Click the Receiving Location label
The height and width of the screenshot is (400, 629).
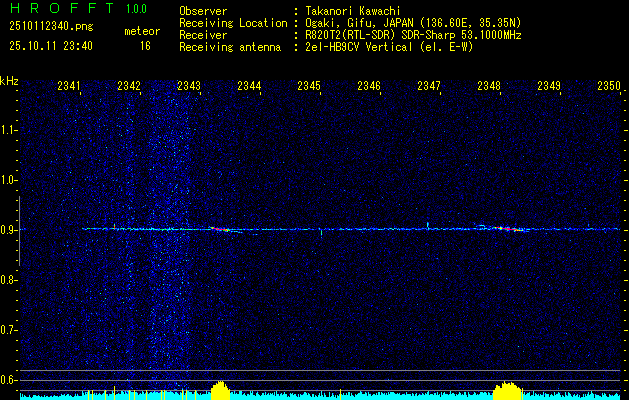(233, 23)
